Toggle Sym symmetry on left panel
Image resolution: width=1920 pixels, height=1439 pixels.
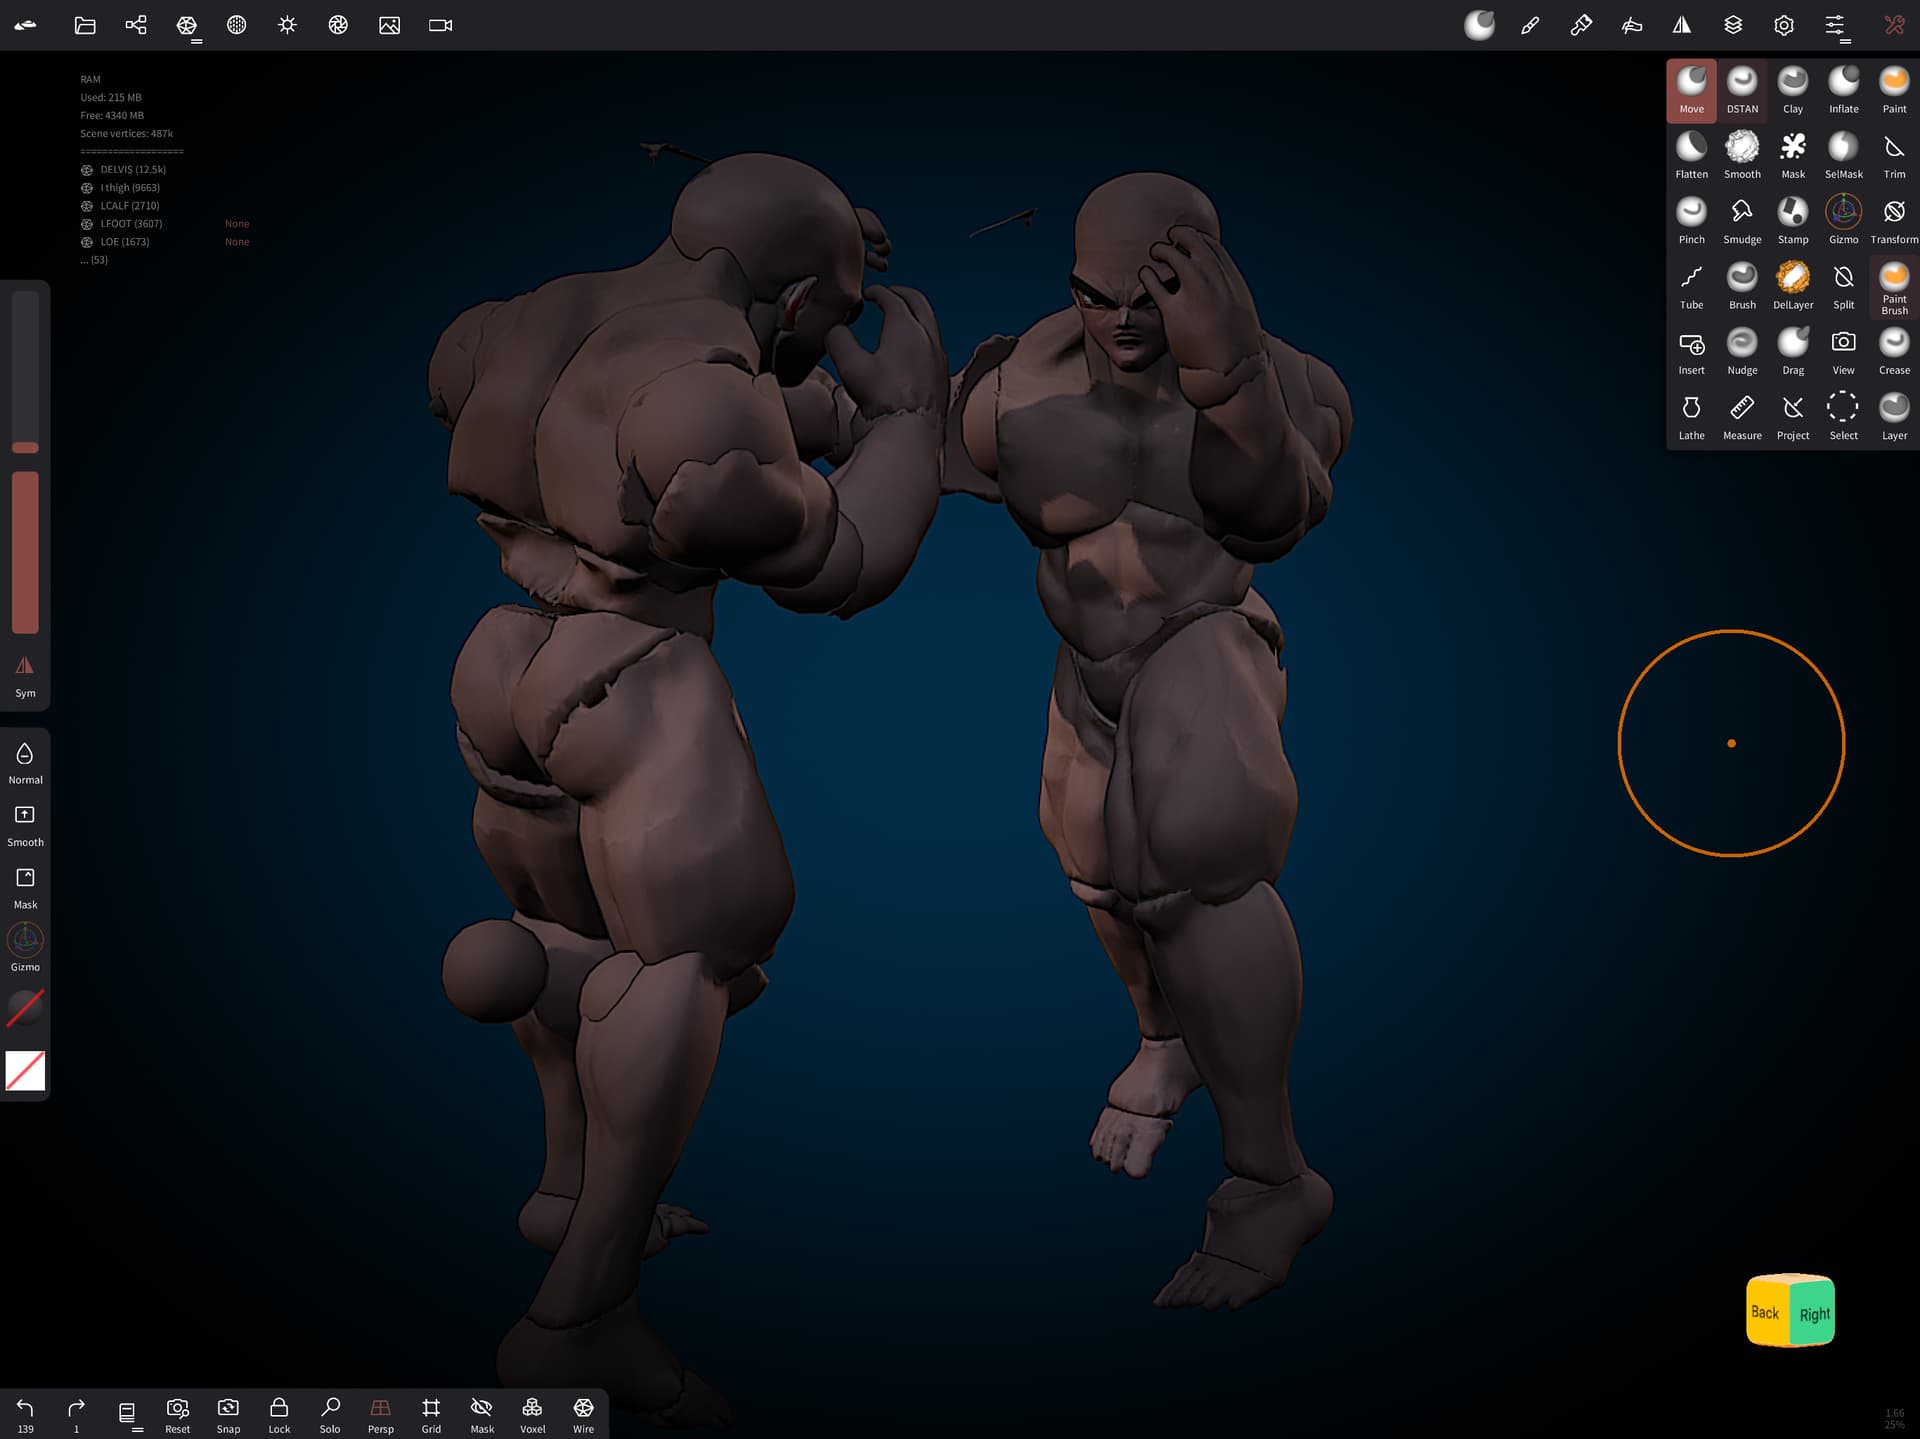(25, 675)
